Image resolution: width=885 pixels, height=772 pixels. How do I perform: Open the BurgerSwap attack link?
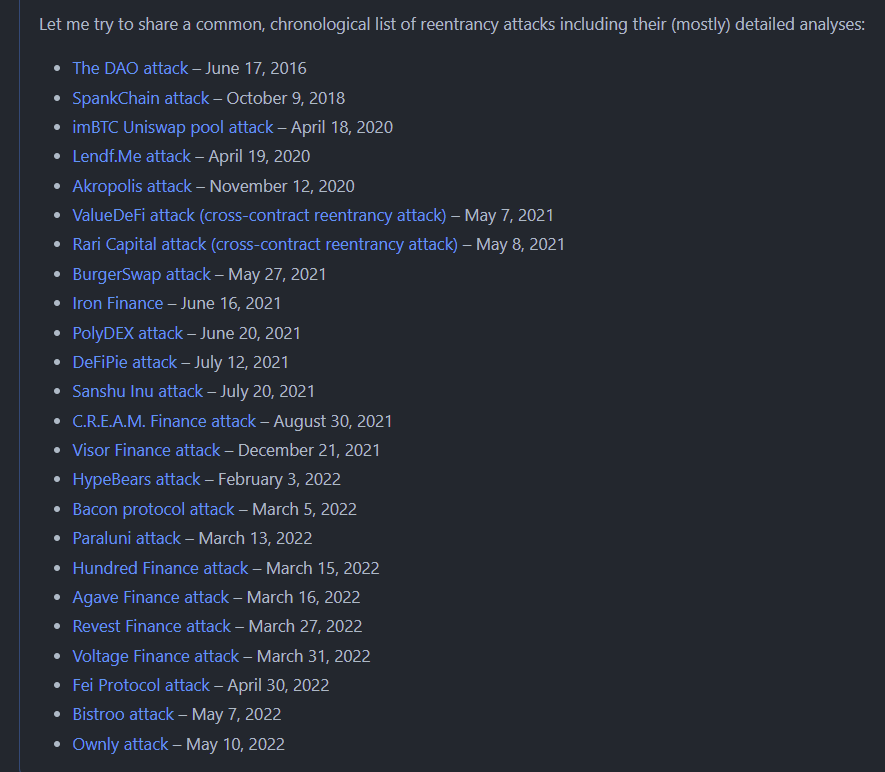coord(141,273)
